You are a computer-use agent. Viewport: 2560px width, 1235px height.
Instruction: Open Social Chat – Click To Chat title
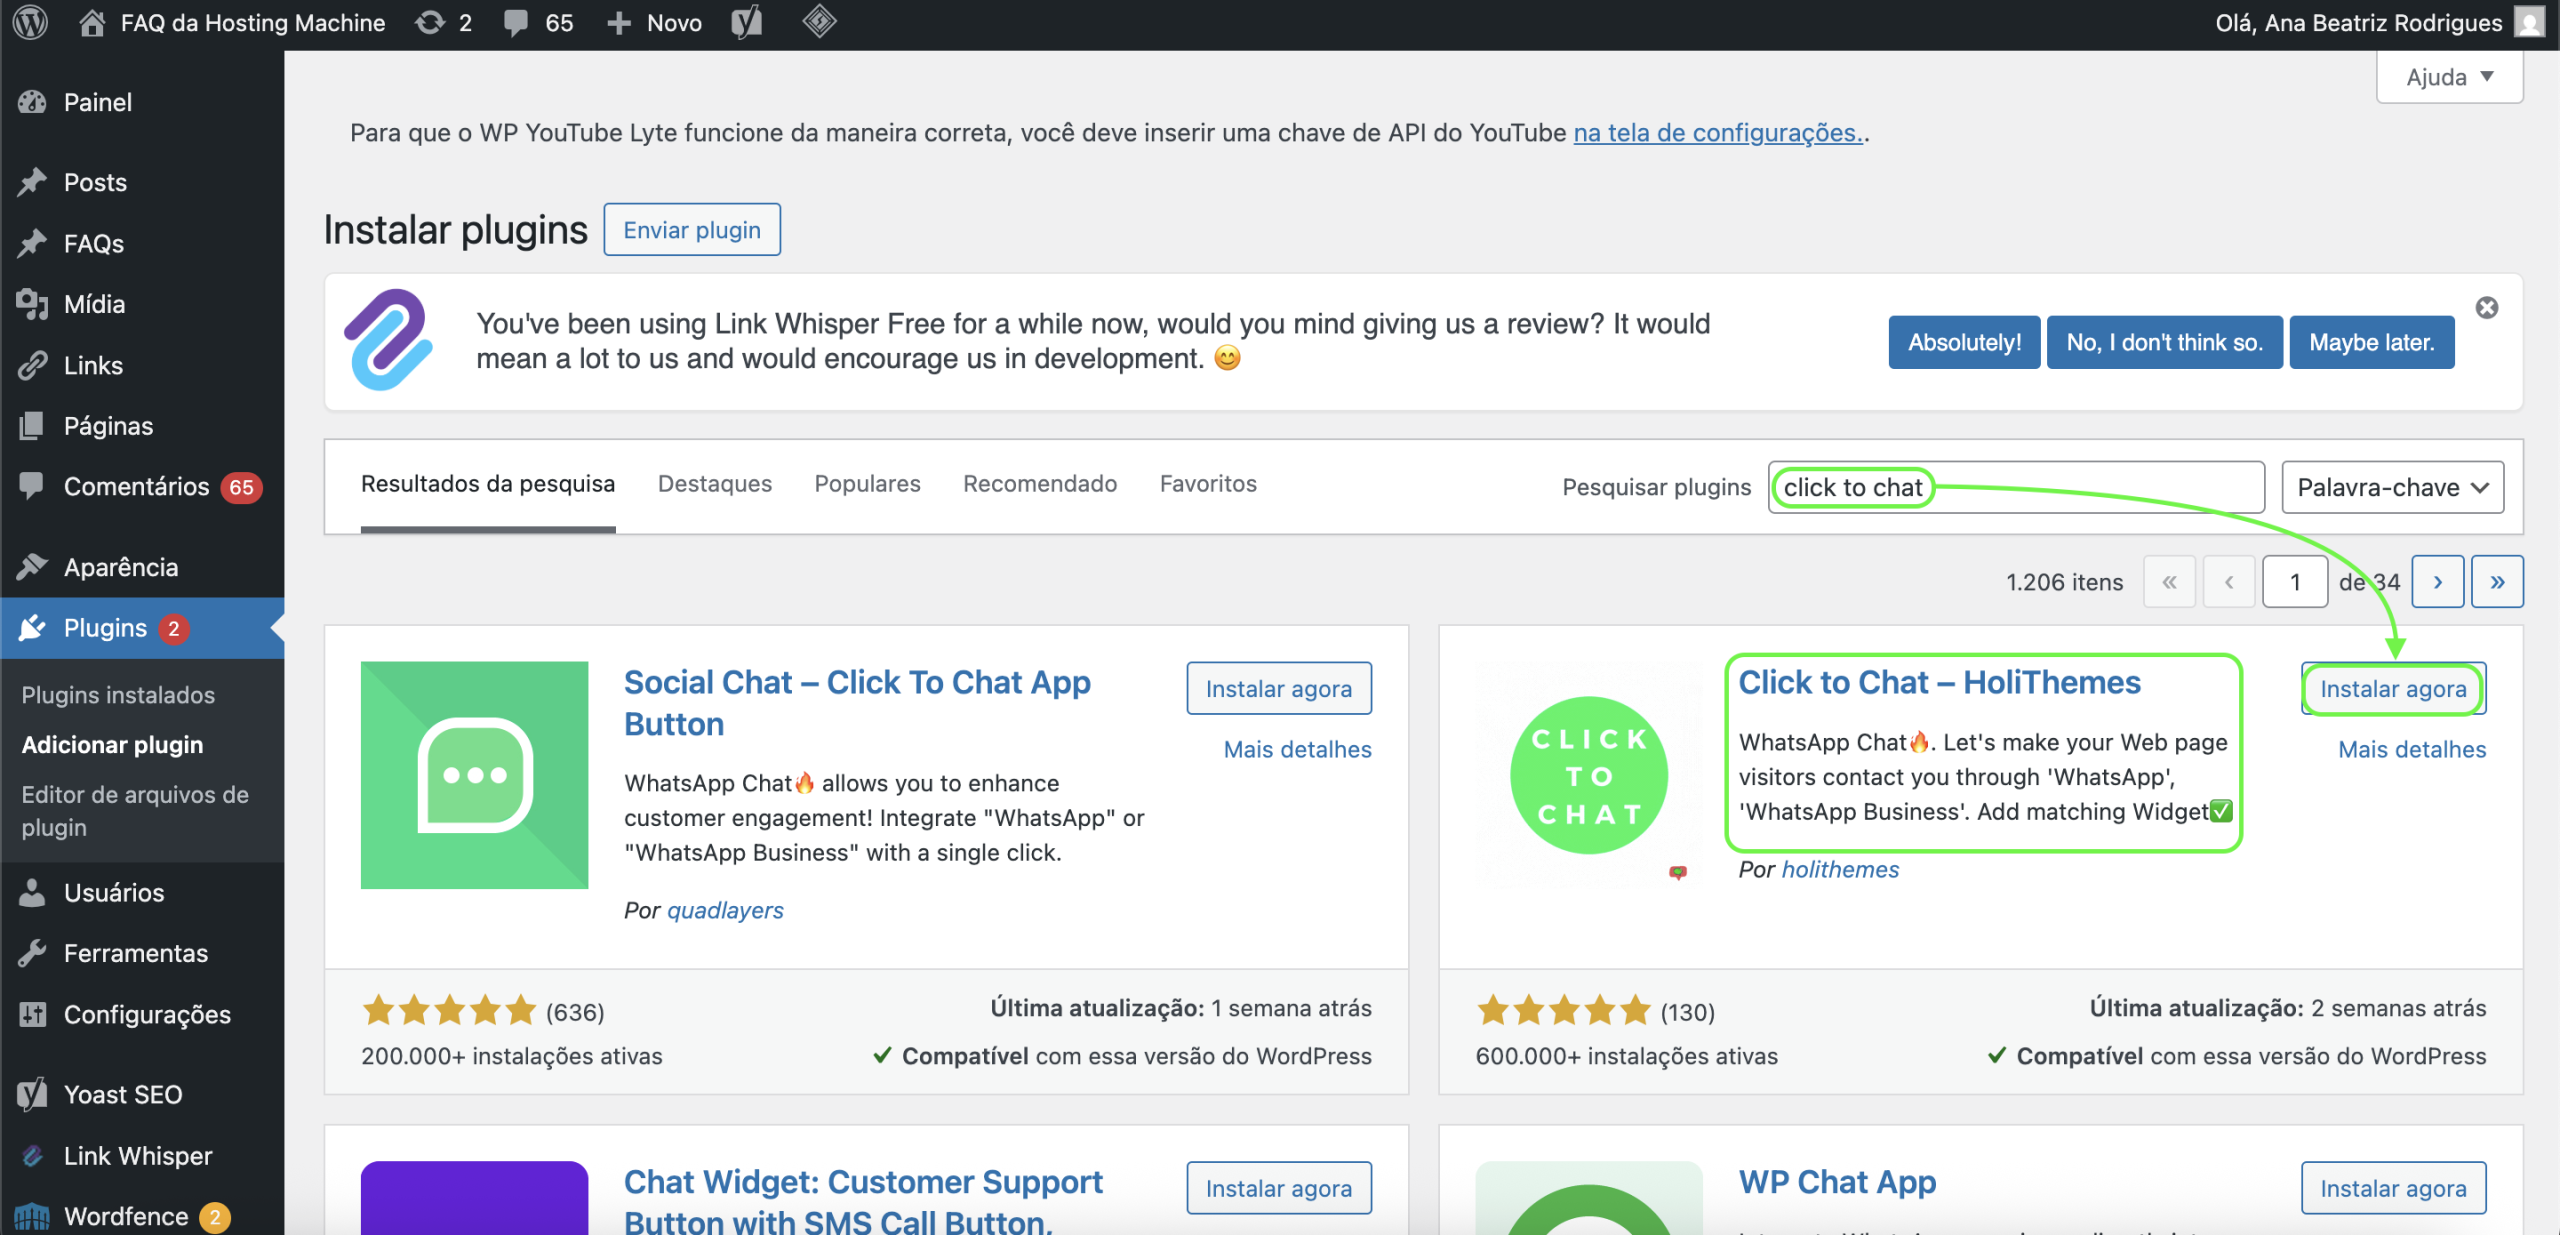click(x=857, y=703)
